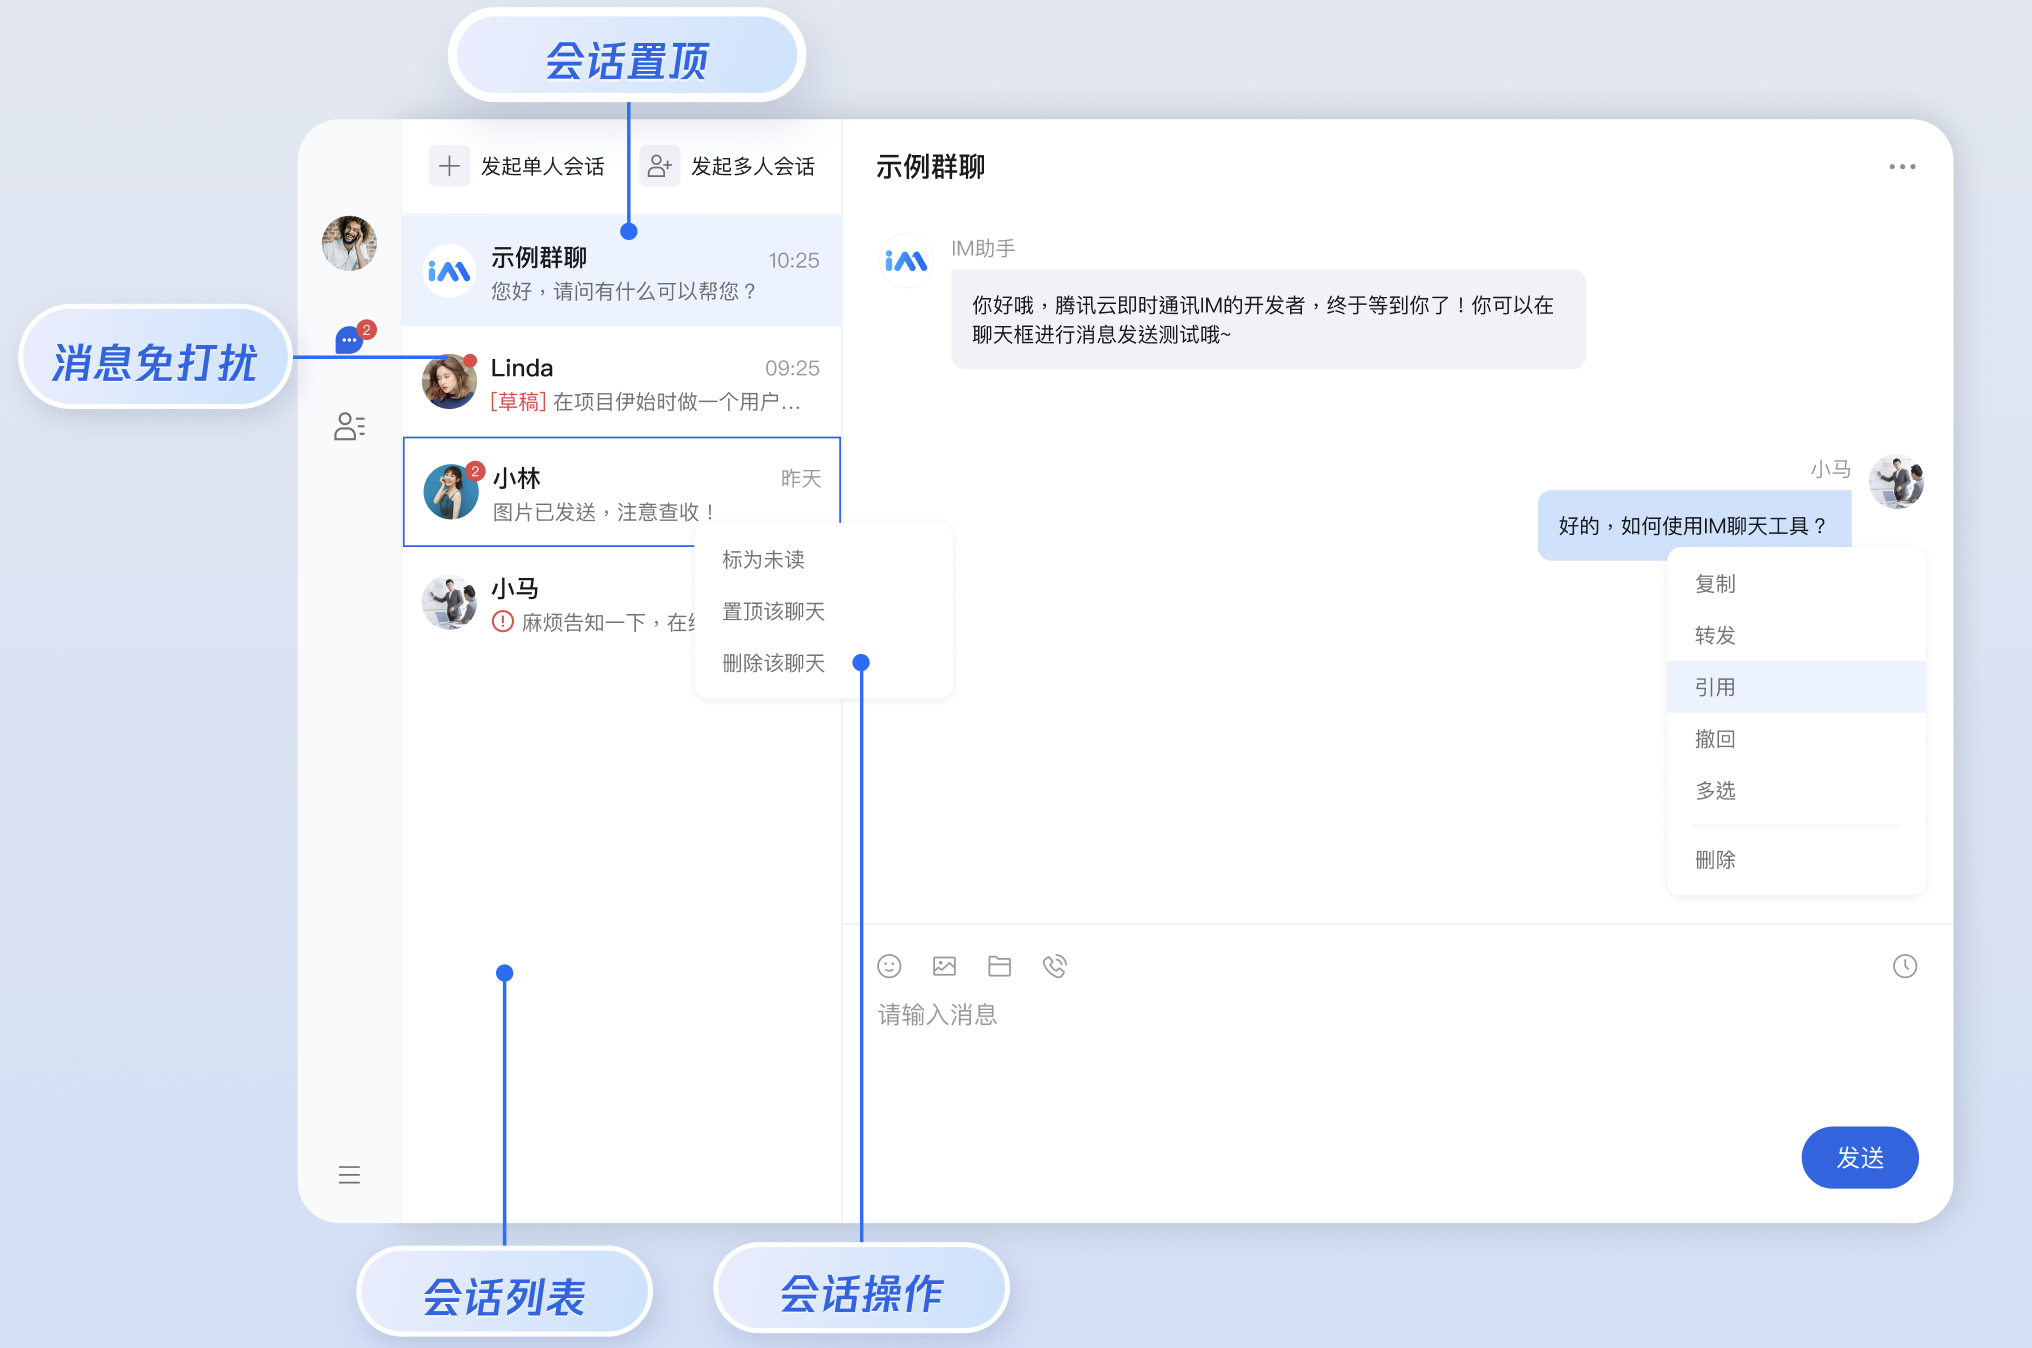2032x1348 pixels.
Task: Select 删除该聊天 menu entry
Action: [x=773, y=664]
